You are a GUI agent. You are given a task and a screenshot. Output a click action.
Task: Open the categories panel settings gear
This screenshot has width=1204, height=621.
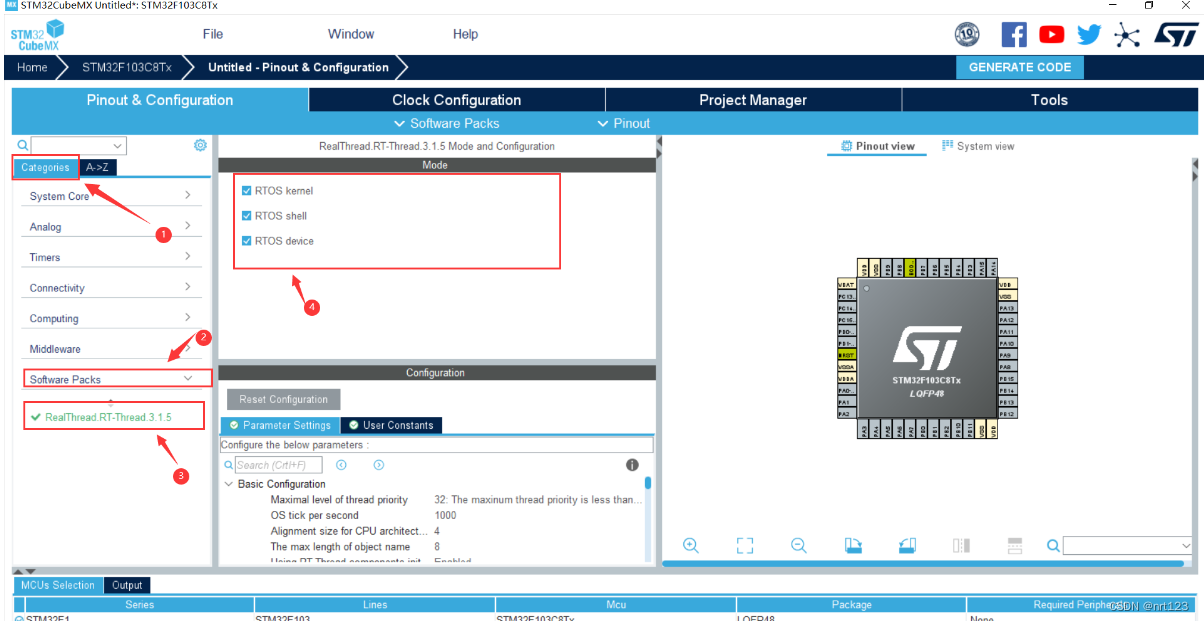tap(200, 145)
